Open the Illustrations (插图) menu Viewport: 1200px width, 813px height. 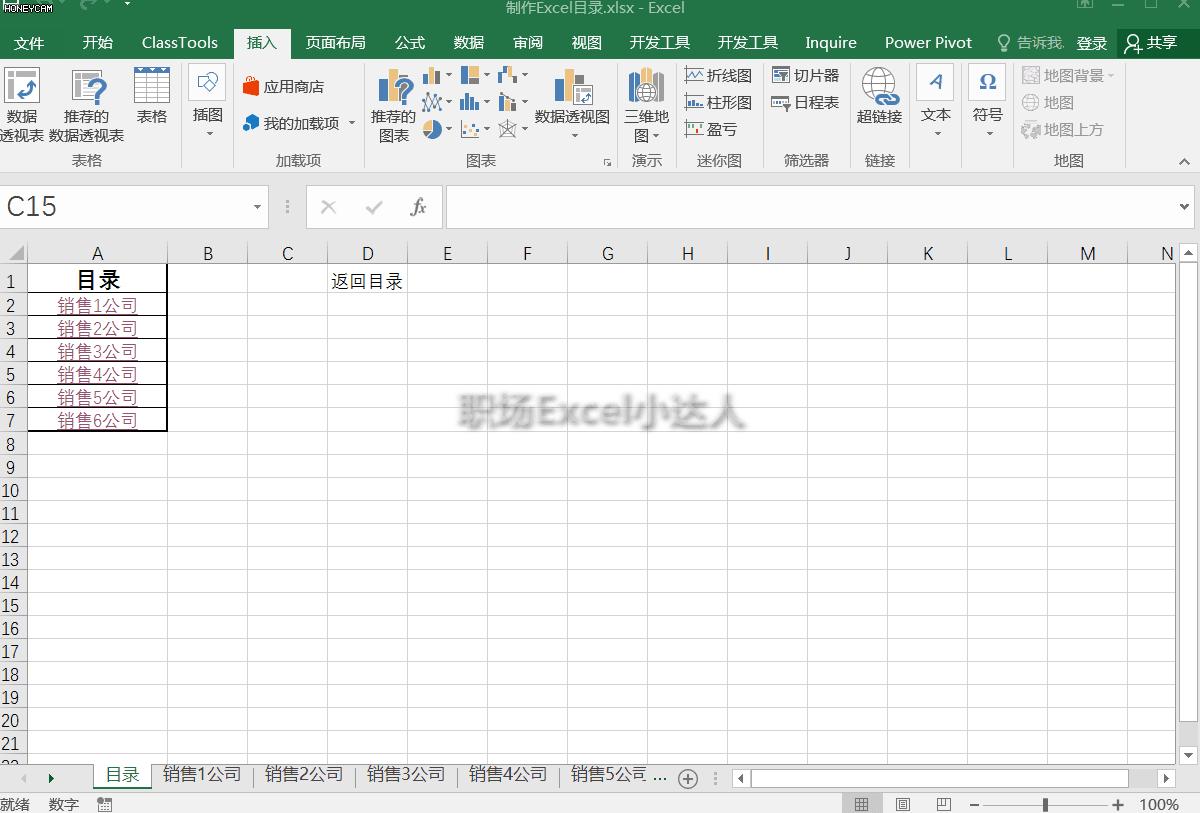click(x=208, y=103)
